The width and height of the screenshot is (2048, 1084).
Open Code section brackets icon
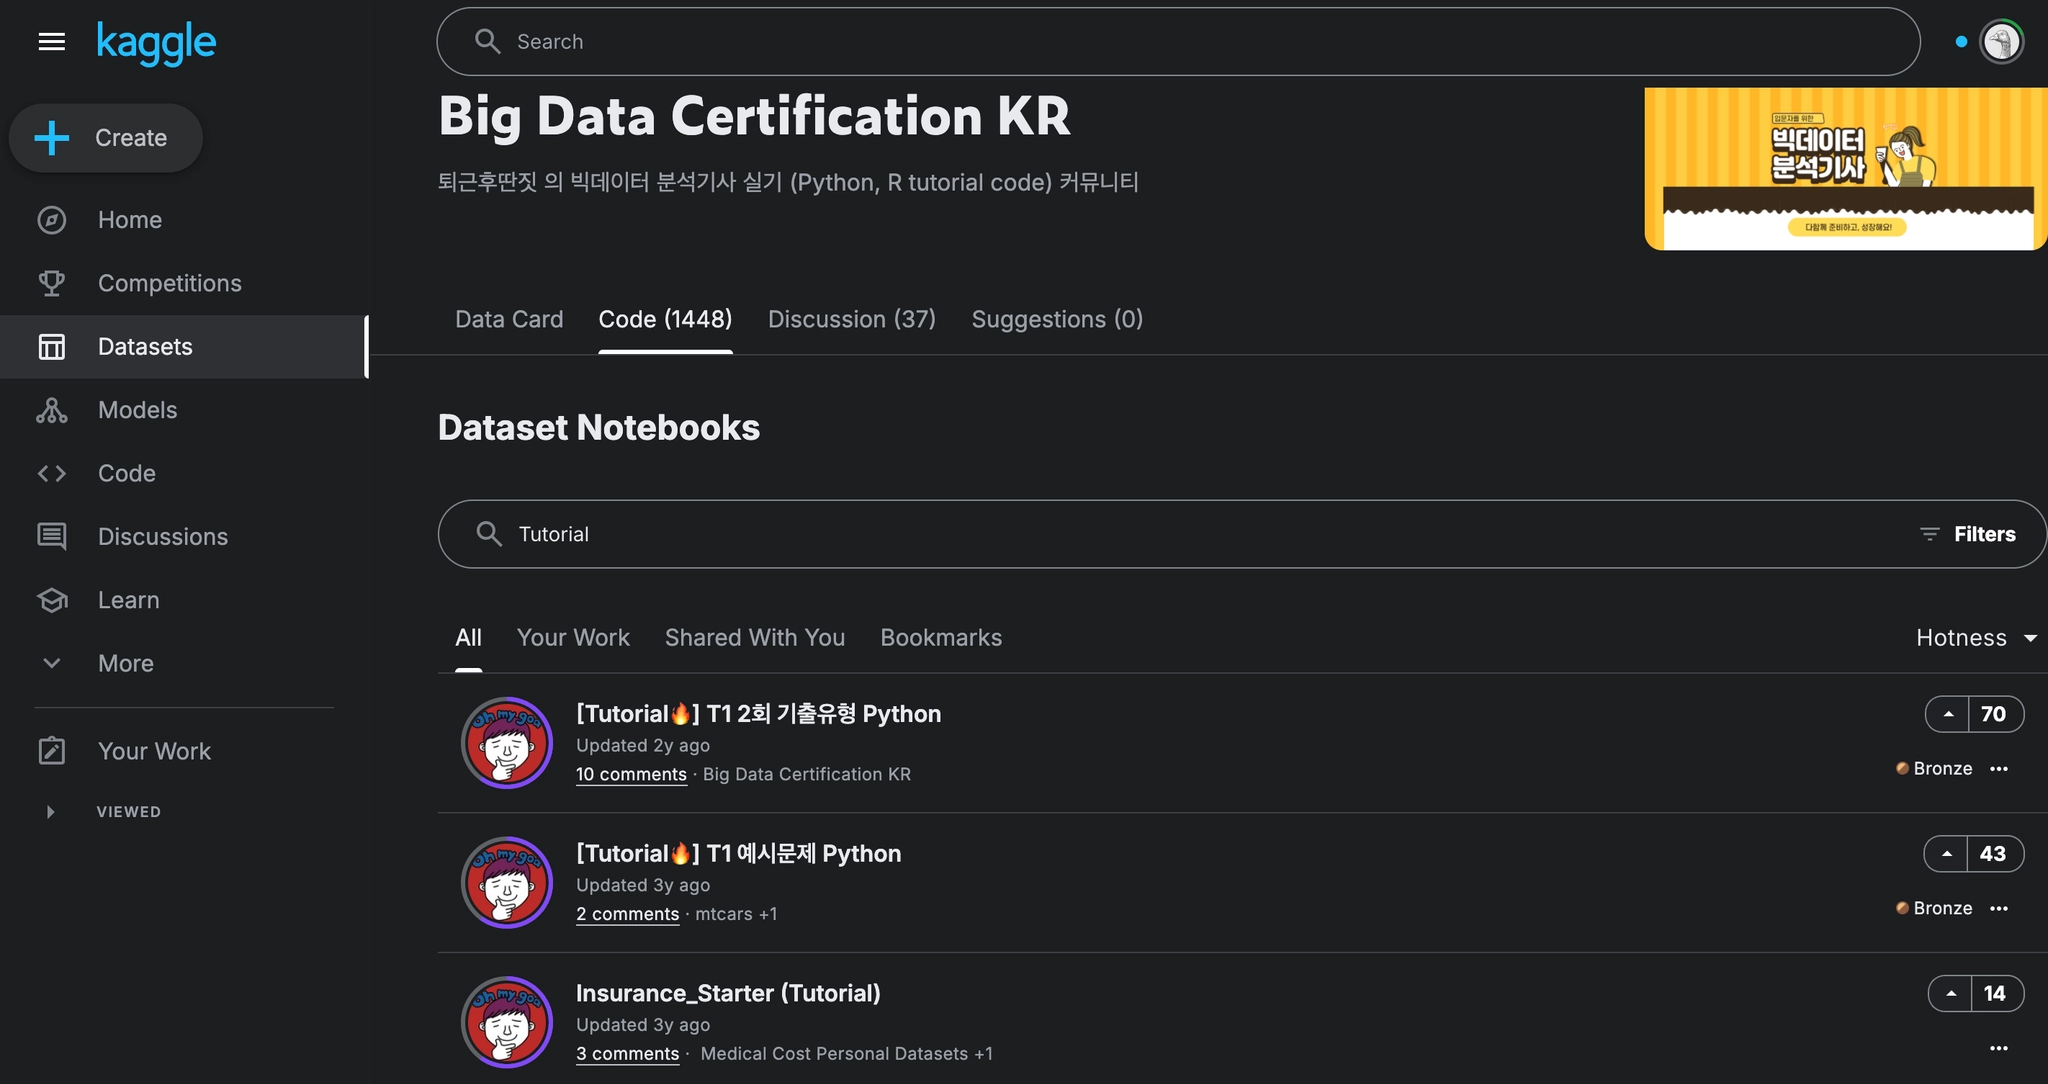[x=51, y=473]
